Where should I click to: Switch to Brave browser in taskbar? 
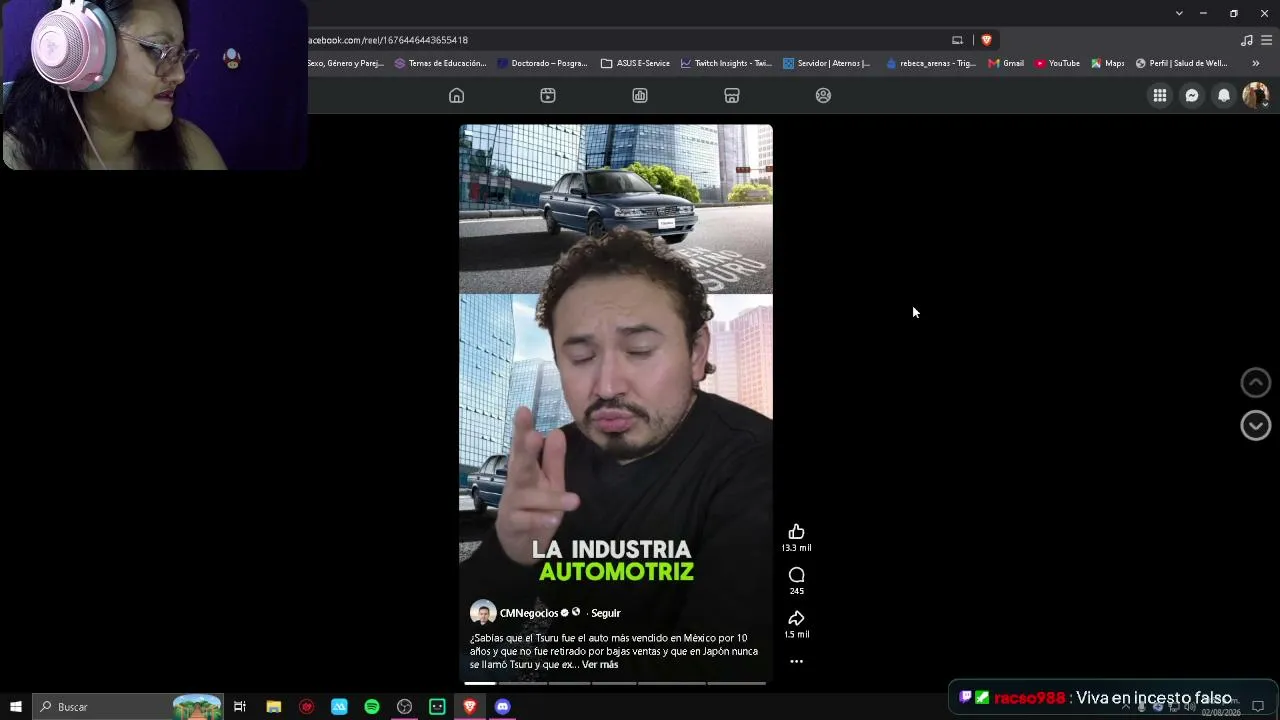tap(470, 706)
